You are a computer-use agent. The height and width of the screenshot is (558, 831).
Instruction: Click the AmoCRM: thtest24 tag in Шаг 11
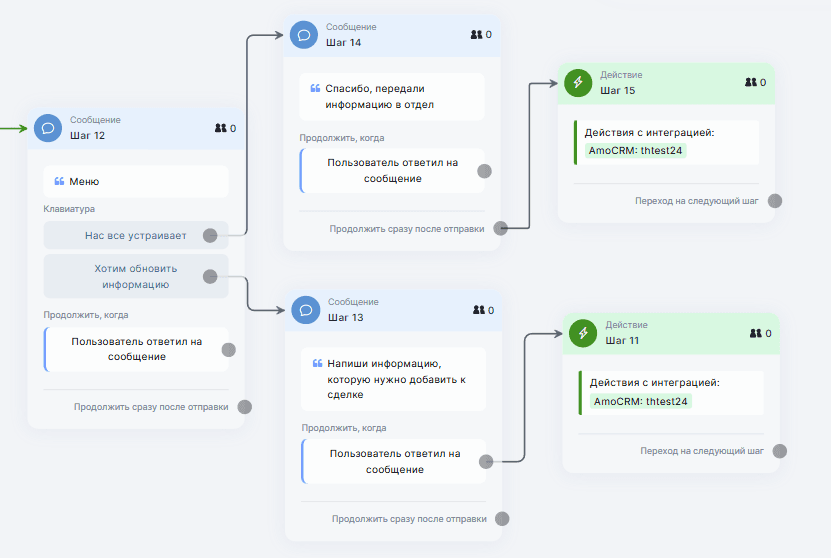tap(642, 401)
